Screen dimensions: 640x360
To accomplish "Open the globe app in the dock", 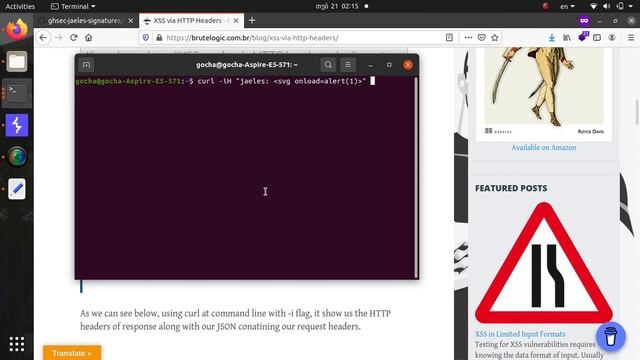I will tap(17, 157).
